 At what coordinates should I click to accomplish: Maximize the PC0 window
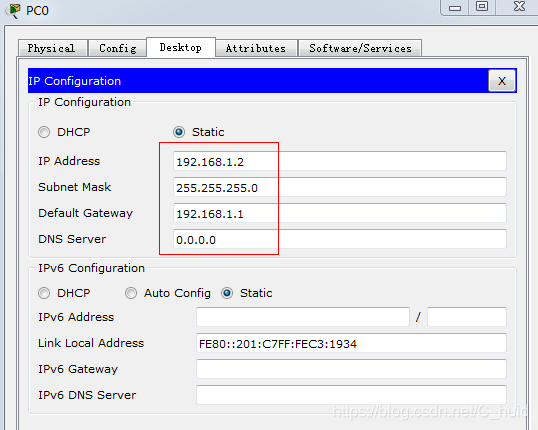coord(482,7)
